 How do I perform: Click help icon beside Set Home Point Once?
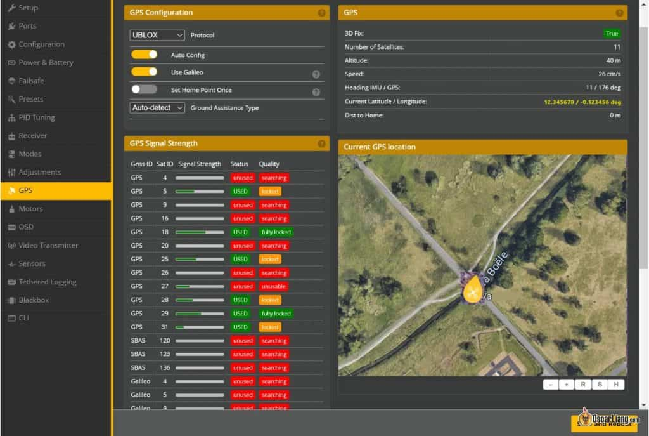(x=316, y=92)
